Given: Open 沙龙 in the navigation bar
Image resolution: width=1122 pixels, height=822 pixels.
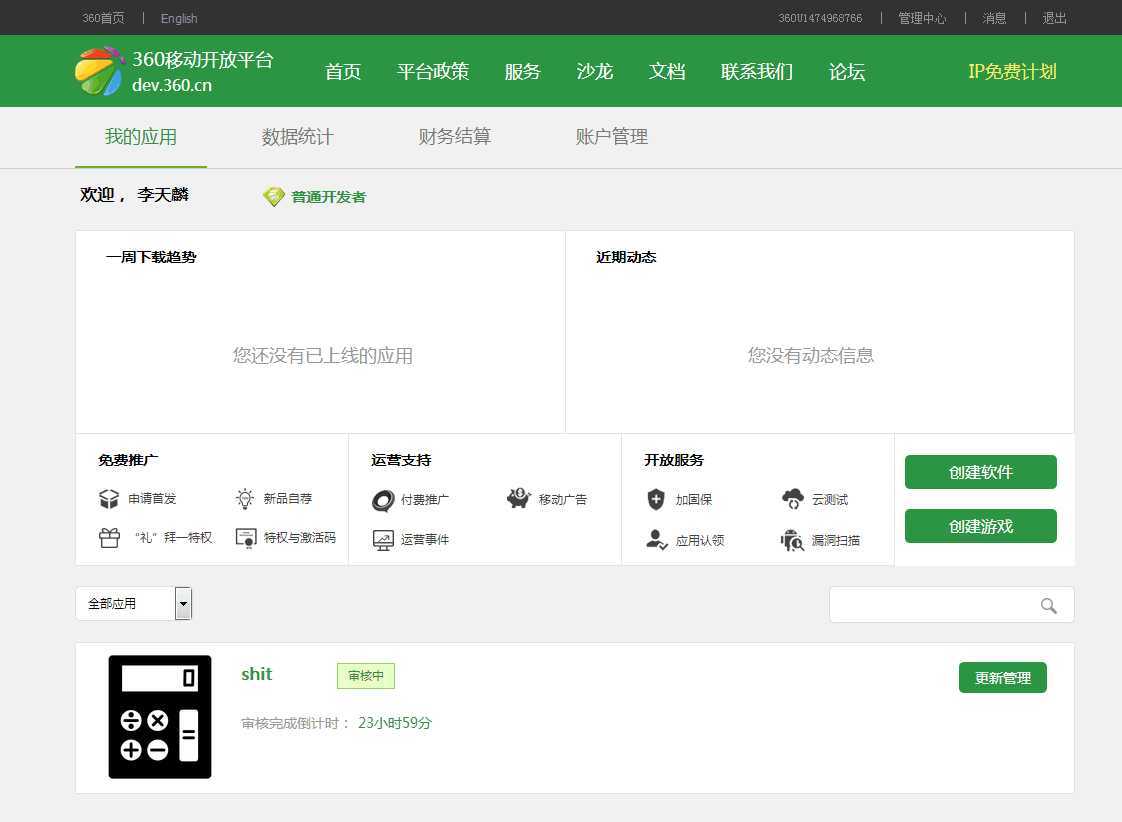Looking at the screenshot, I should pos(595,72).
